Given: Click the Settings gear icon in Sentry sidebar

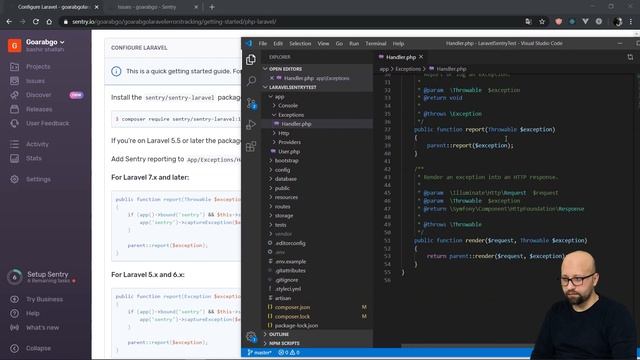Looking at the screenshot, I should tap(14, 179).
